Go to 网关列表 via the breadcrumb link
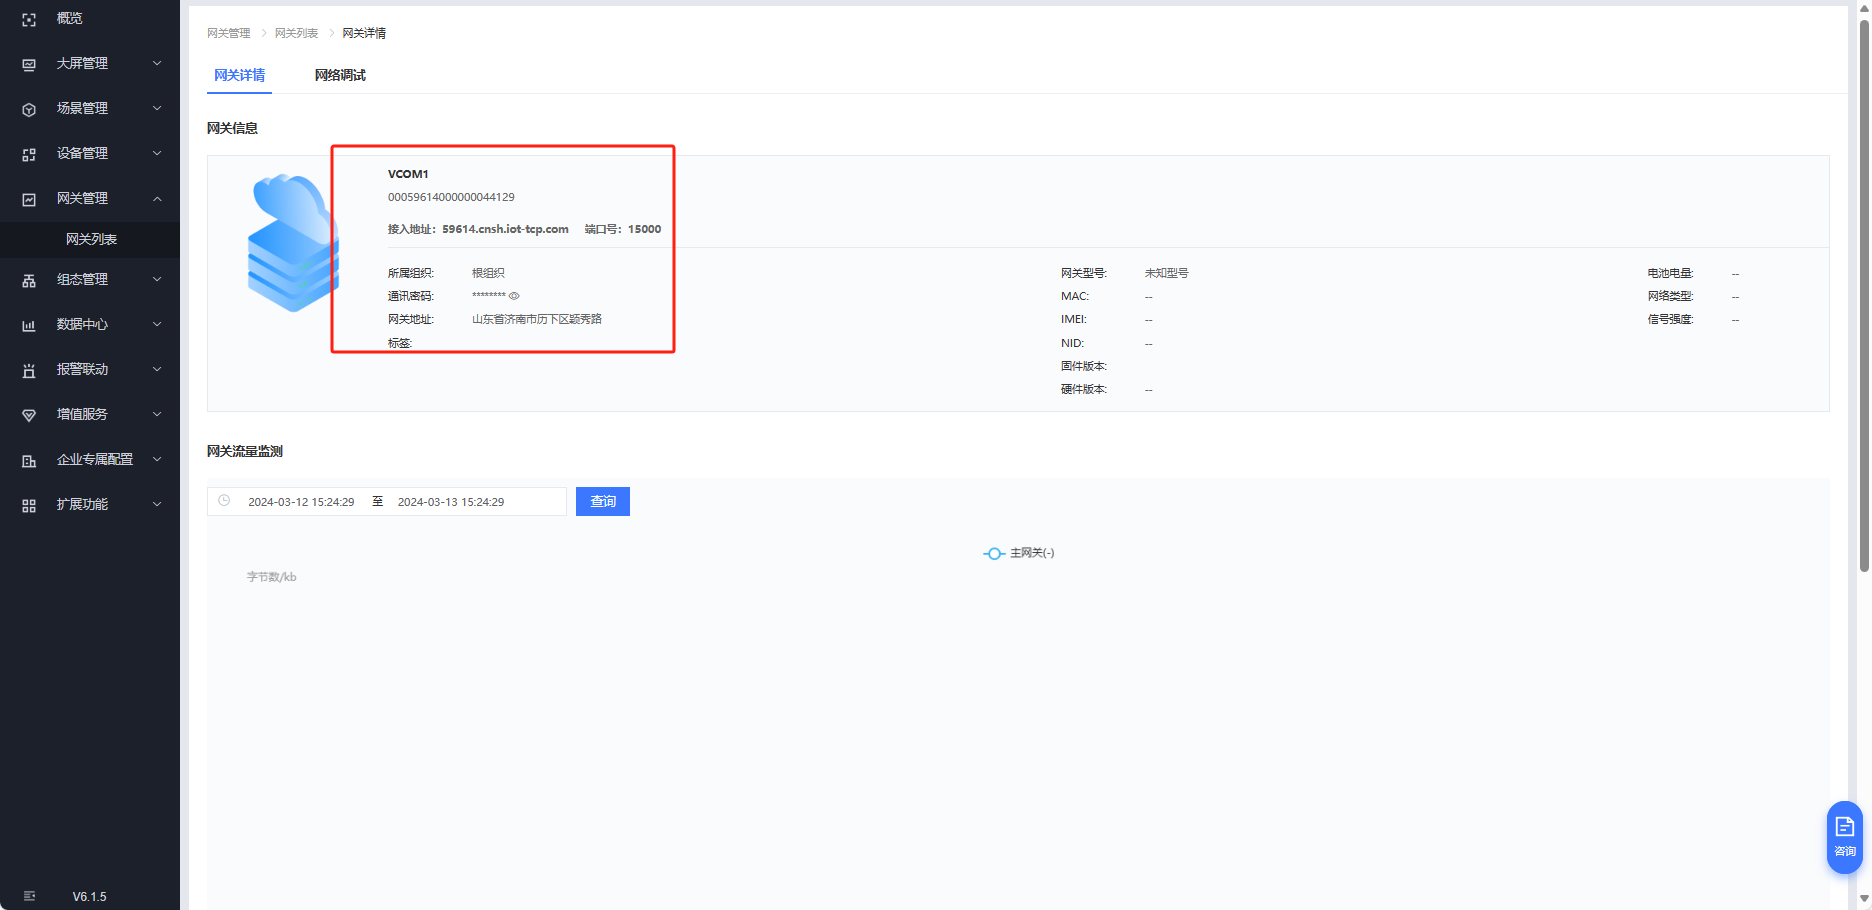 [x=296, y=34]
